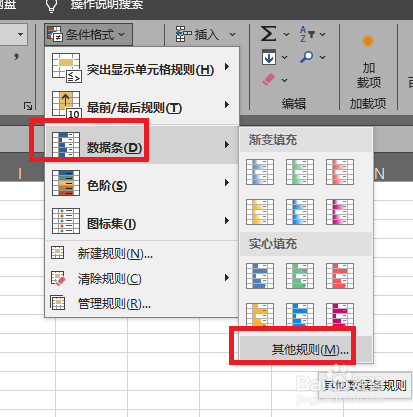Screen dimensions: 413x417
Task: Apply orange gradient fill data bar
Action: pyautogui.click(x=260, y=212)
